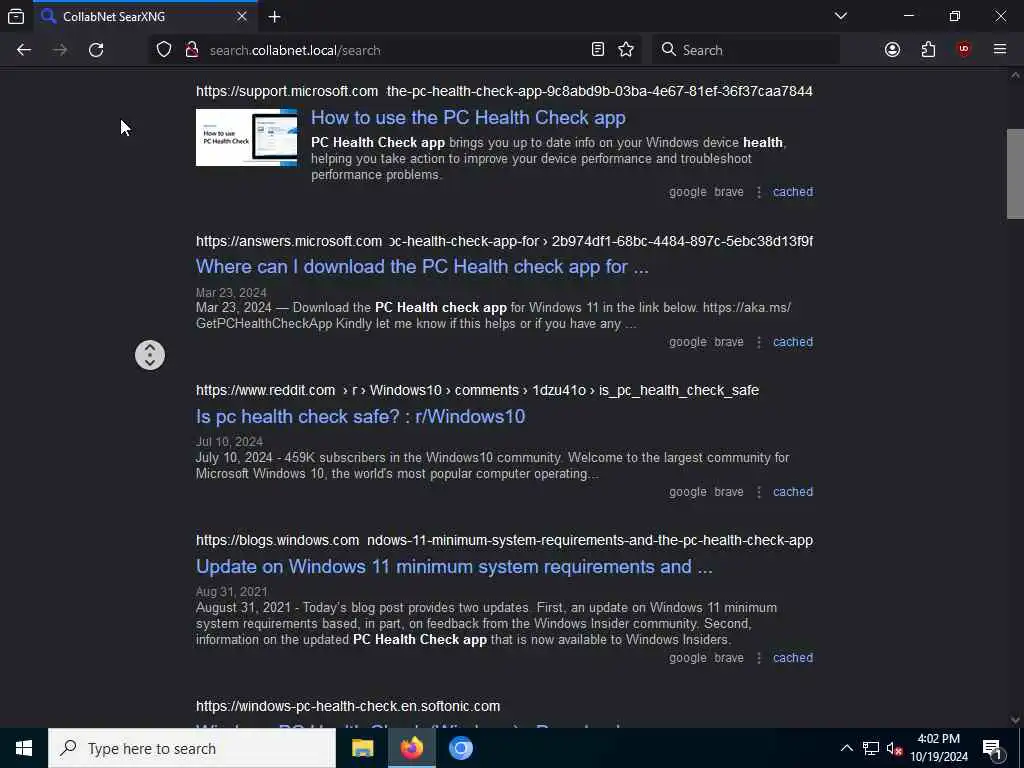Open the PC Health Check result thumbnail
This screenshot has width=1024, height=768.
click(247, 137)
